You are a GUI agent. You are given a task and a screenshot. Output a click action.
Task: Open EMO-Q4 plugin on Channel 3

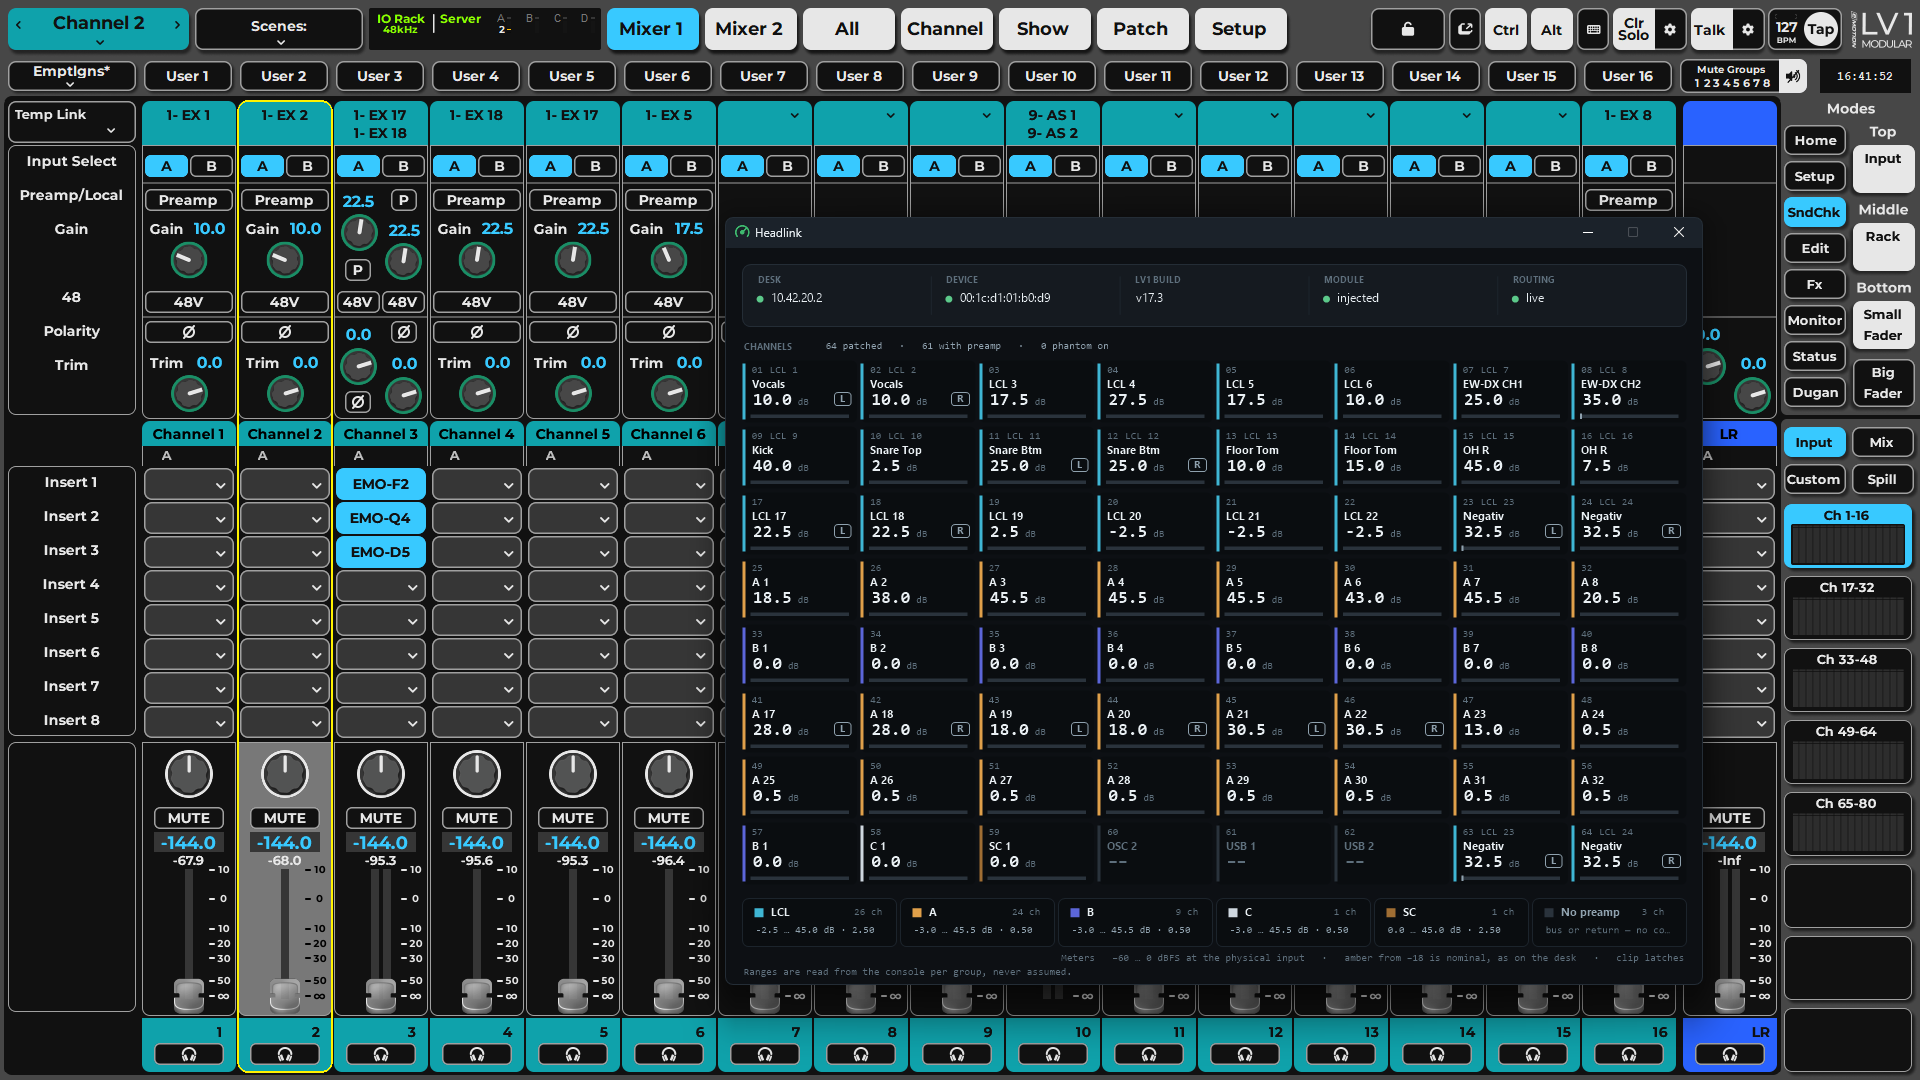click(x=381, y=519)
